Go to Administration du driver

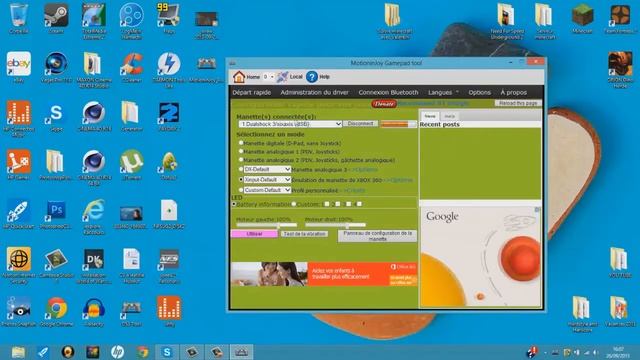pos(314,93)
